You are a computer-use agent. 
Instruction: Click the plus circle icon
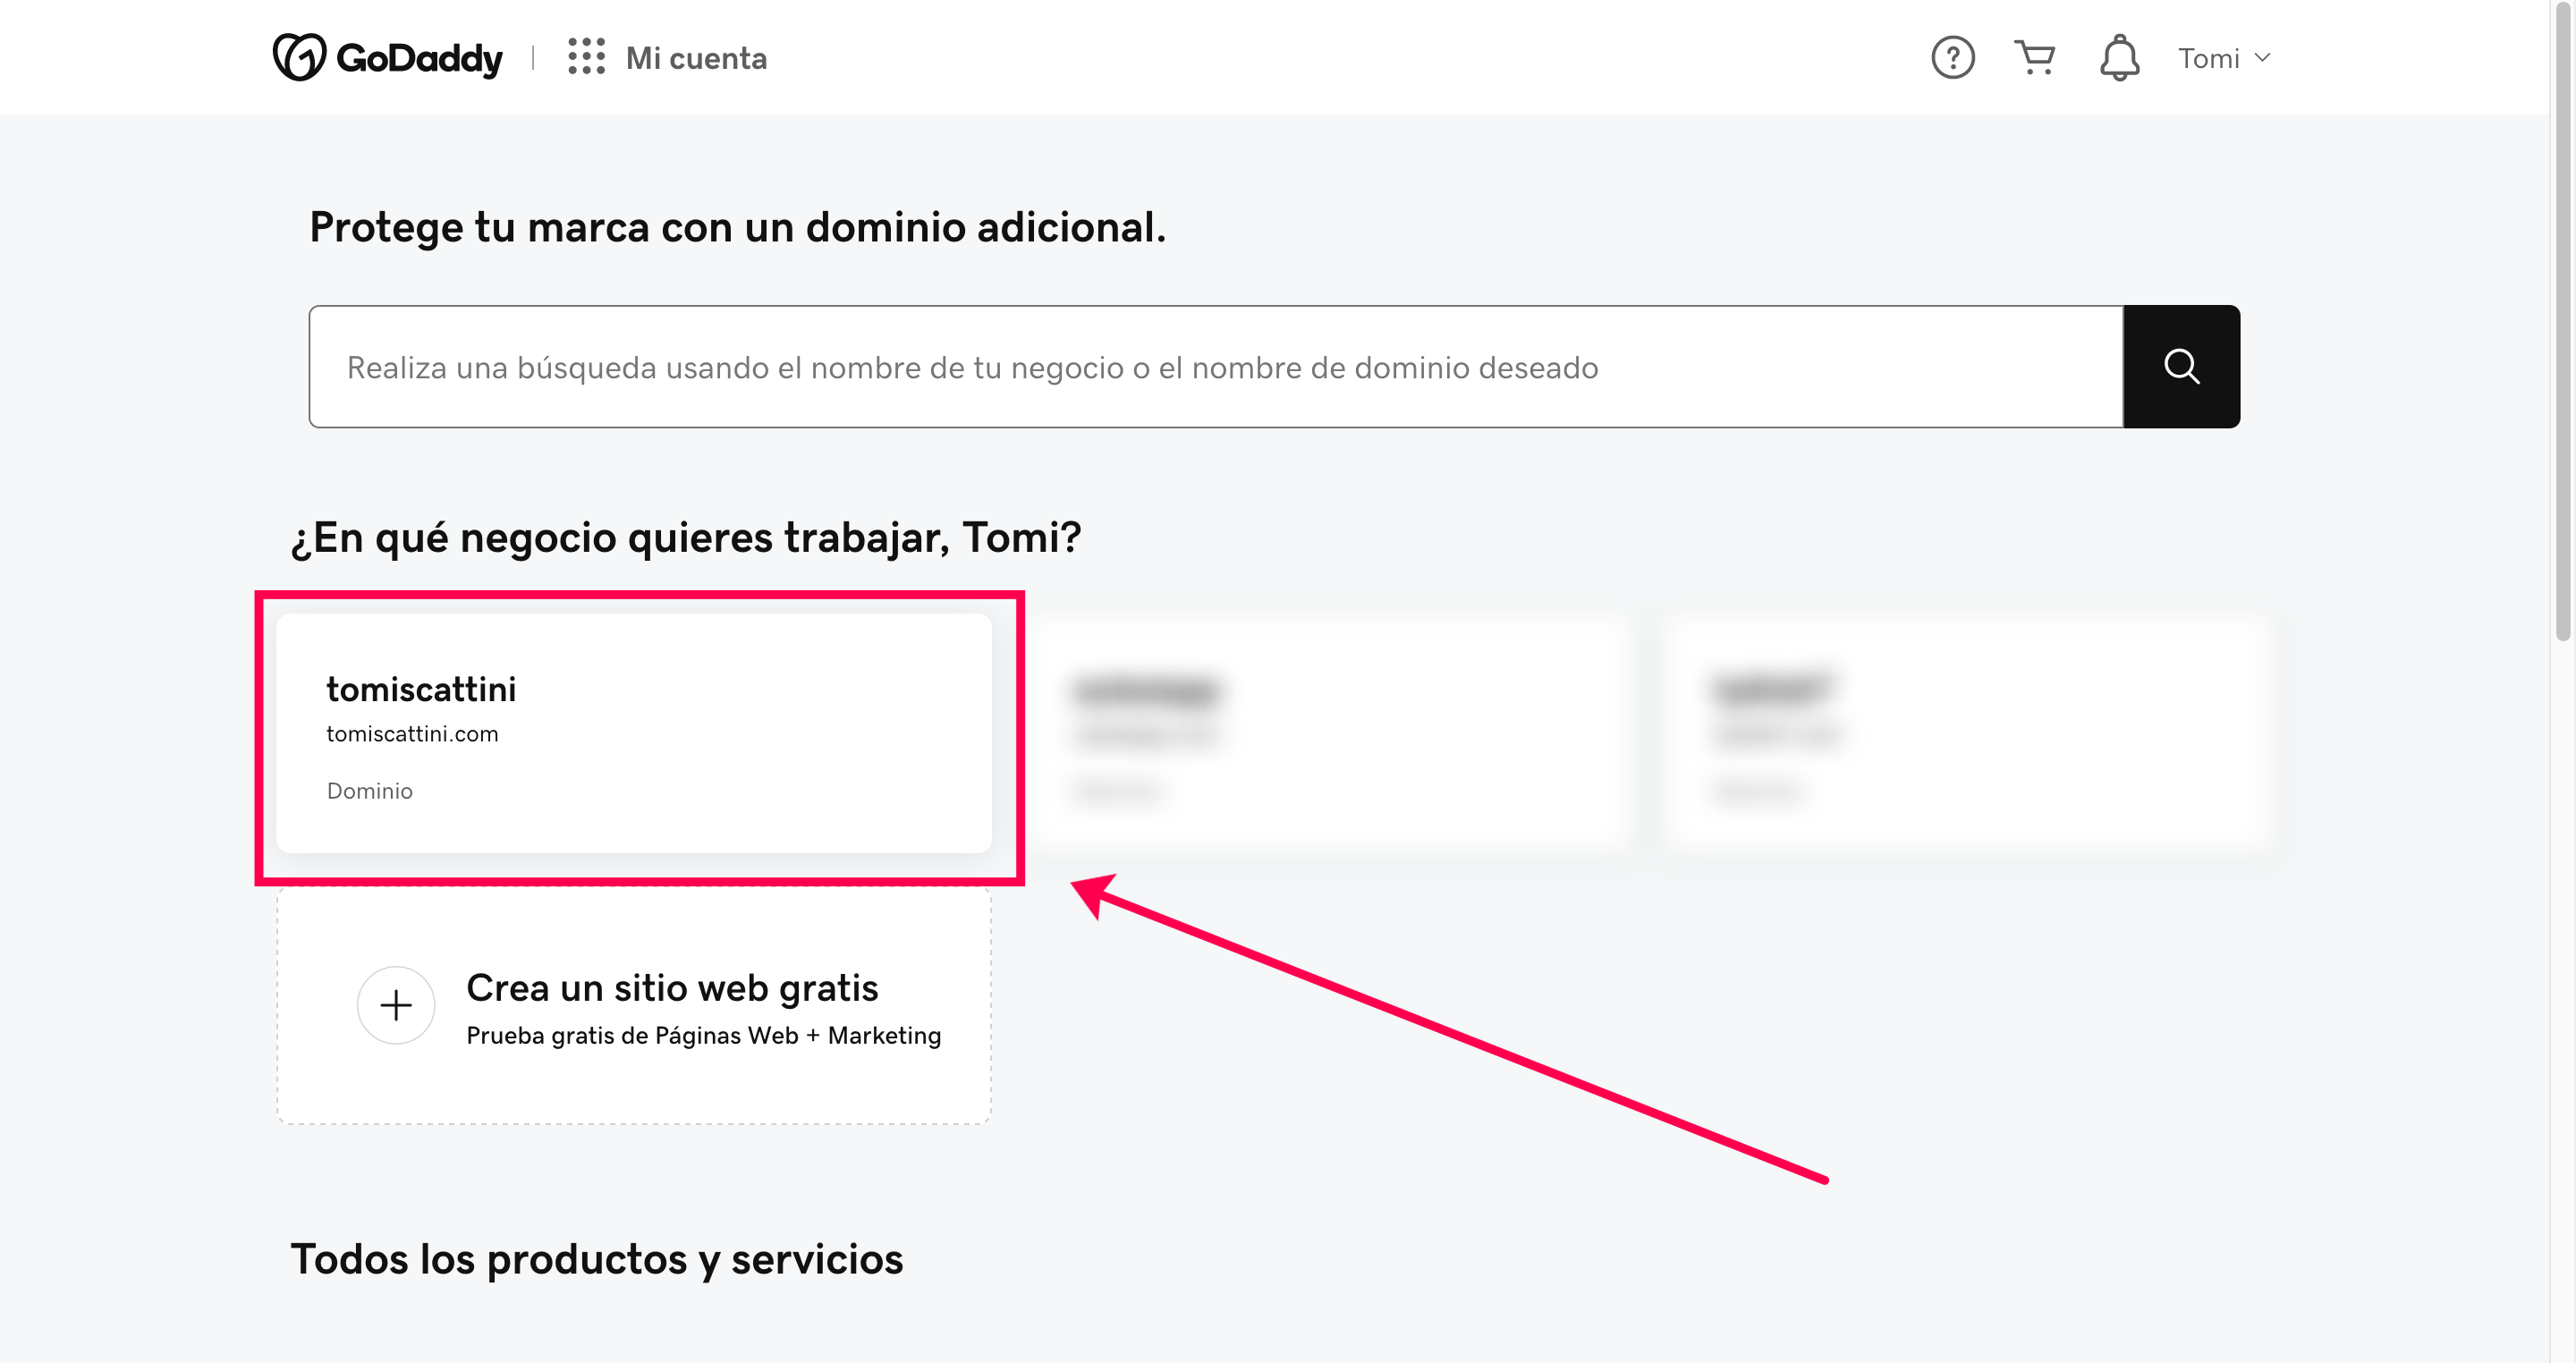tap(396, 1005)
